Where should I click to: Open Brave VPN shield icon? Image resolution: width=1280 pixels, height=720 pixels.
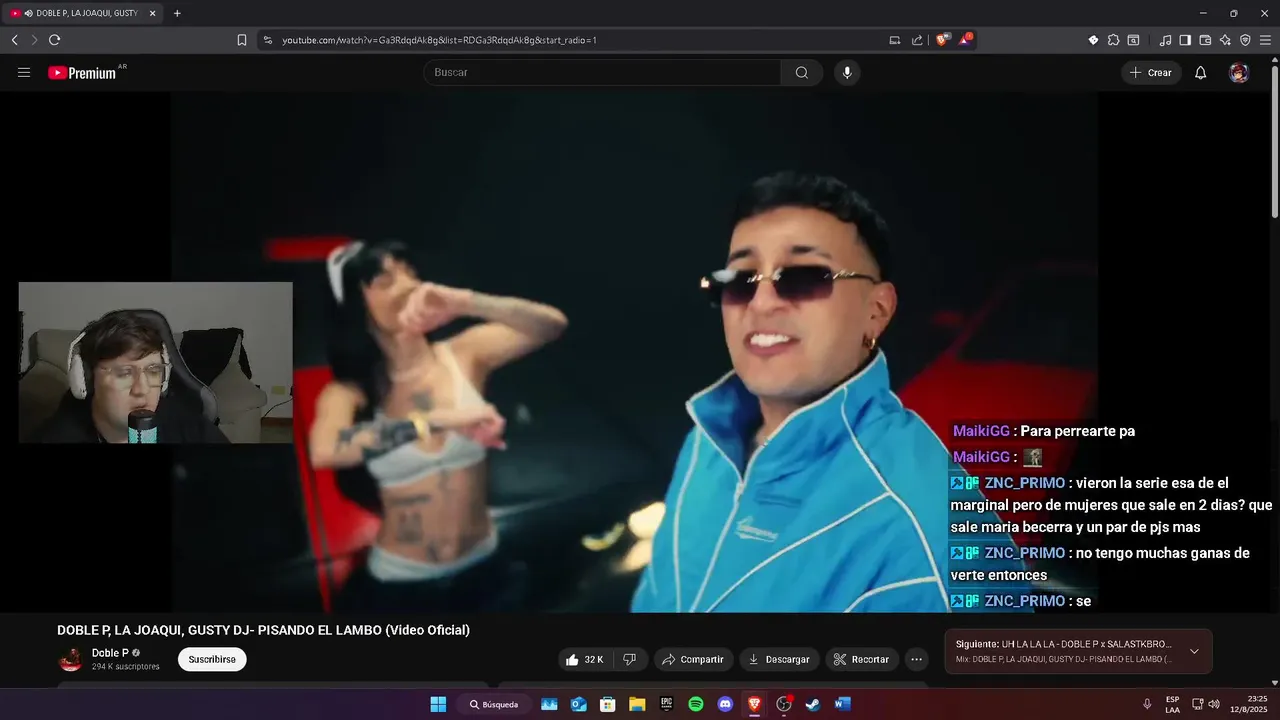pos(1245,40)
